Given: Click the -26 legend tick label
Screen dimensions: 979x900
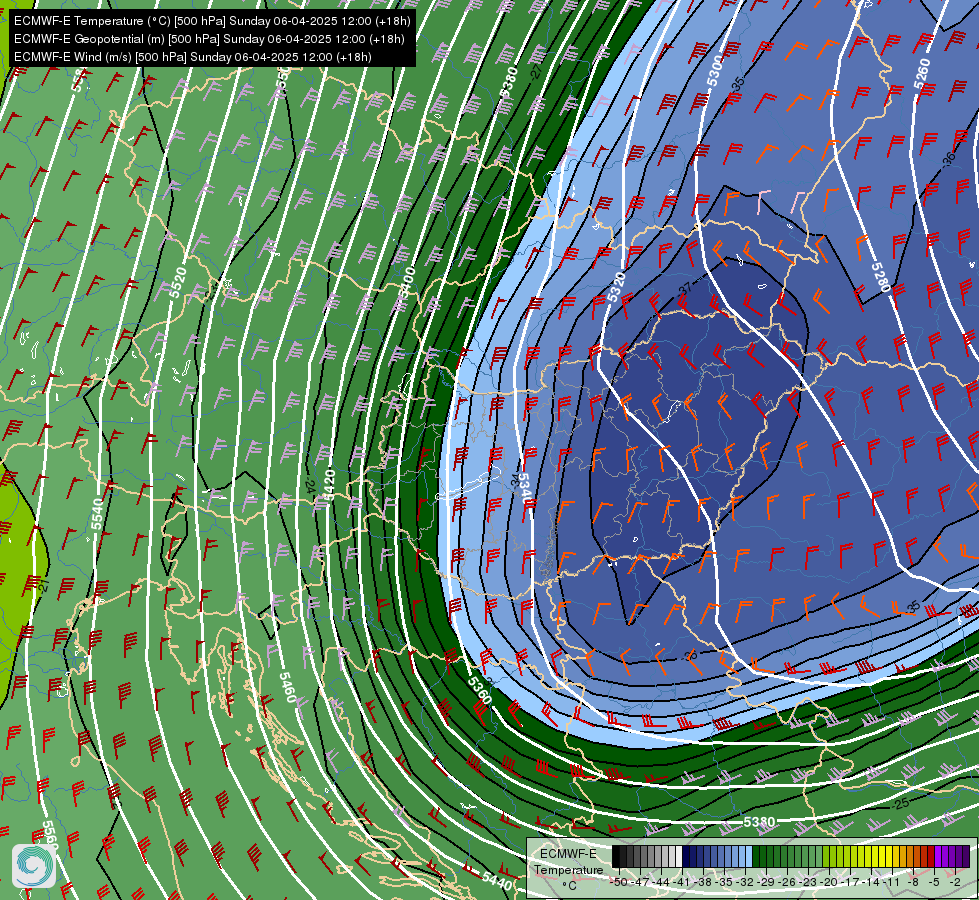Looking at the screenshot, I should pos(789,882).
